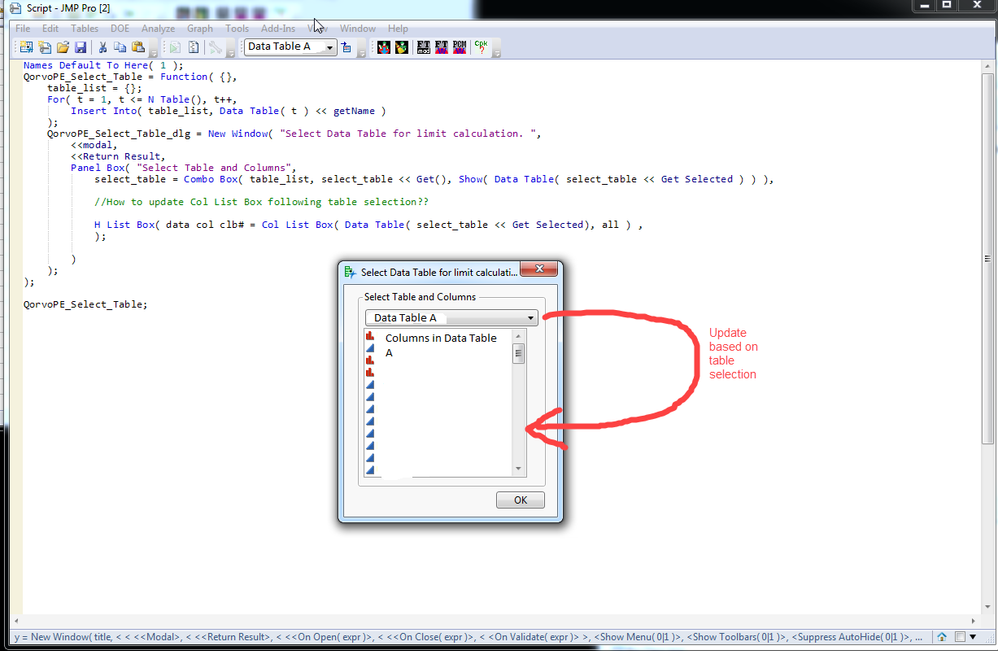
Task: Click the Open file folder icon
Action: 62,47
